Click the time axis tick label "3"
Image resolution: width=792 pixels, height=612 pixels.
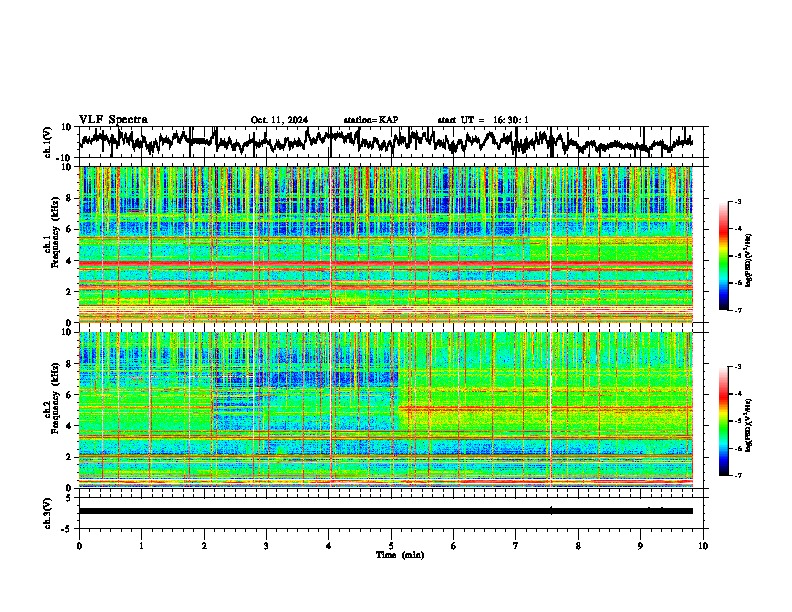[266, 546]
